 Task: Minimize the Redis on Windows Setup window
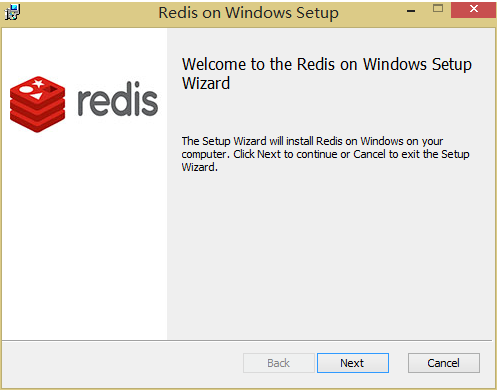(x=411, y=11)
